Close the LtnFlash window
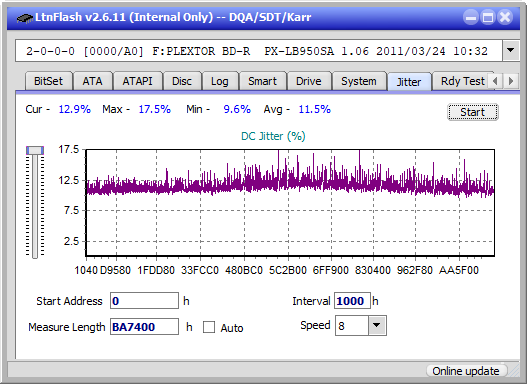This screenshot has width=527, height=384. tap(505, 17)
